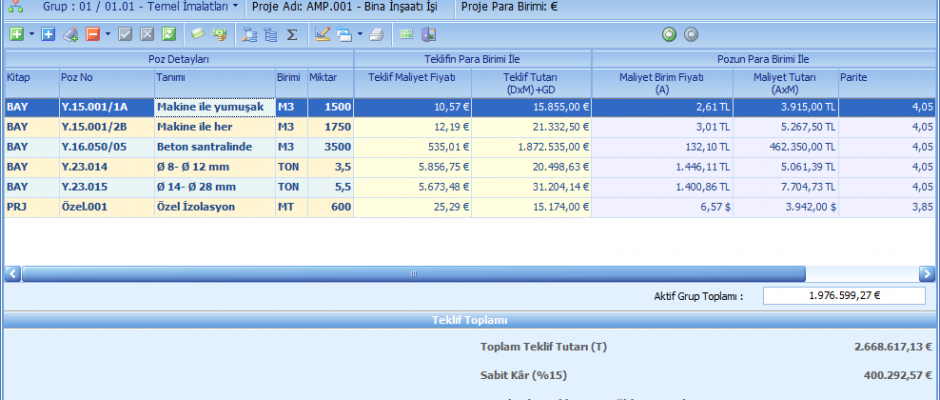
Task: Click the blue plus insert icon
Action: (48, 34)
